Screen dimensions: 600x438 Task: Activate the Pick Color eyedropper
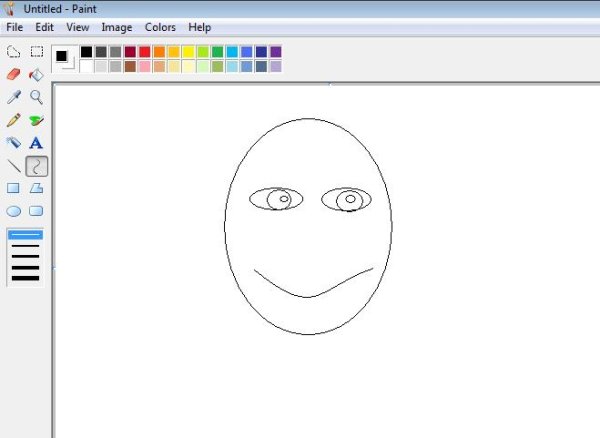point(14,97)
